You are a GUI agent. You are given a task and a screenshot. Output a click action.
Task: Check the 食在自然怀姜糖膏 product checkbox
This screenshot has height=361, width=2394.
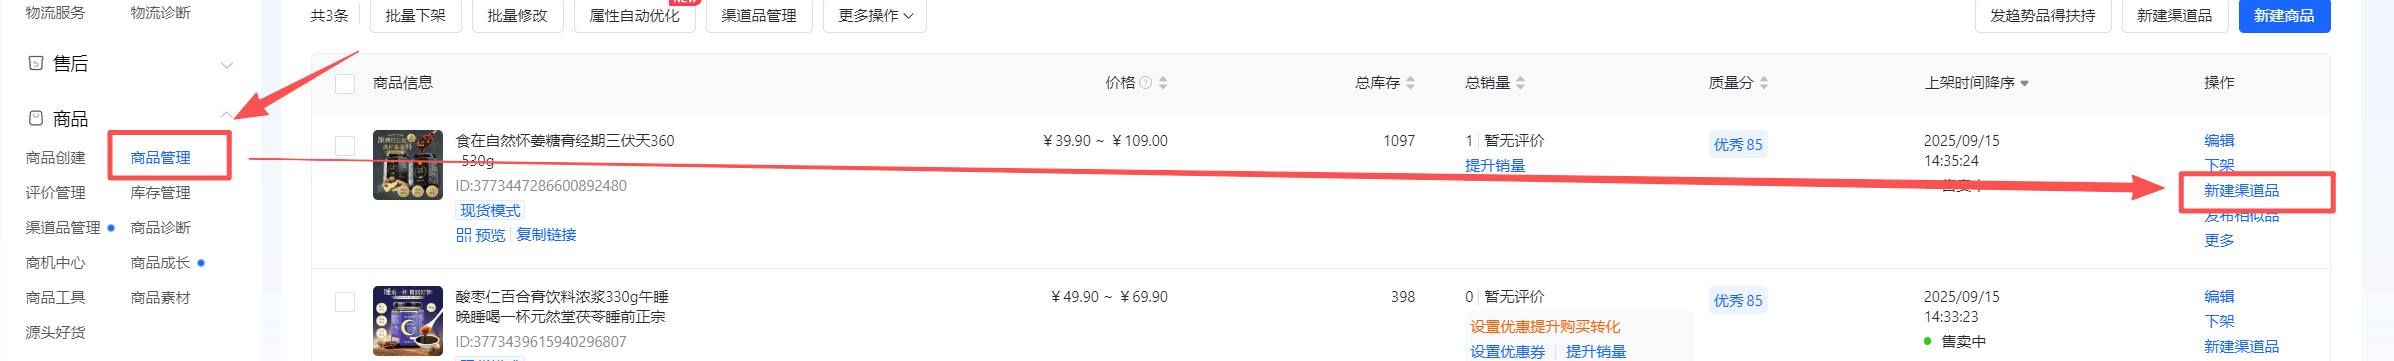click(x=345, y=146)
